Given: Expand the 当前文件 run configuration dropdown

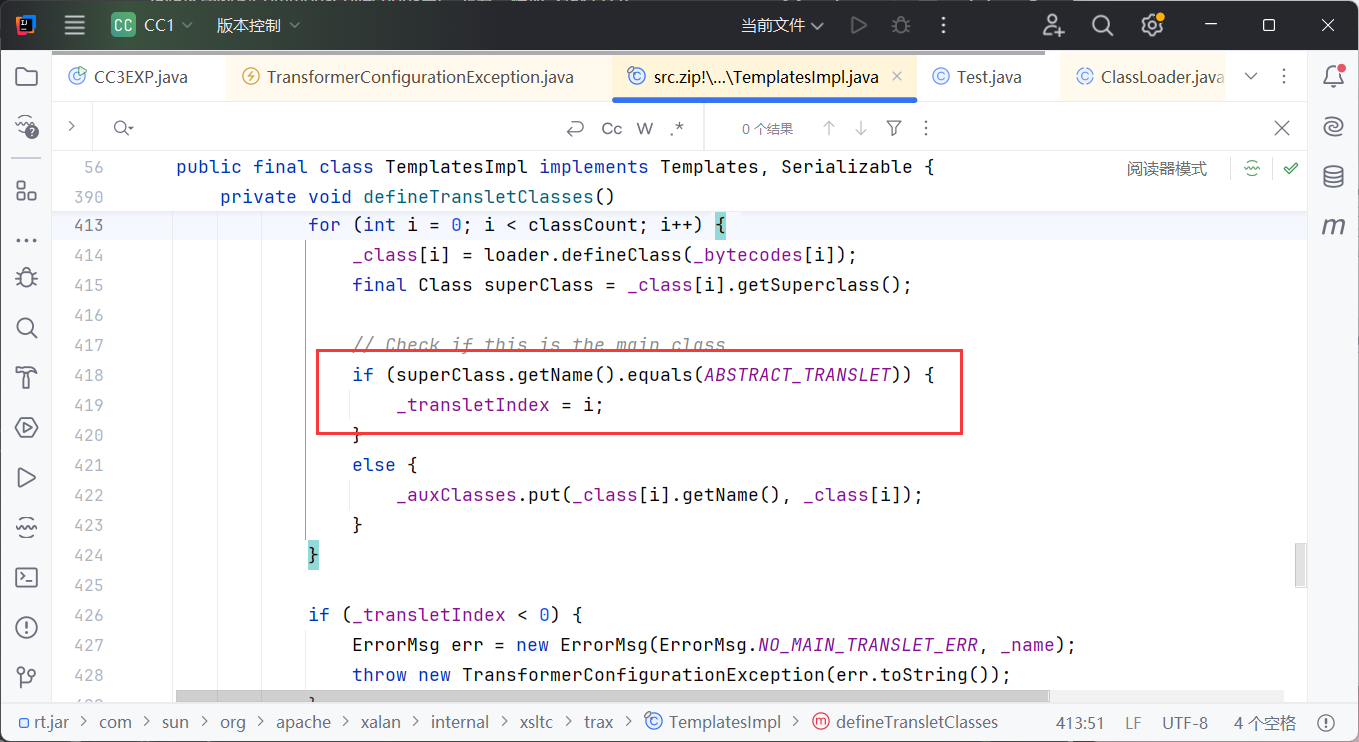Looking at the screenshot, I should coord(782,26).
